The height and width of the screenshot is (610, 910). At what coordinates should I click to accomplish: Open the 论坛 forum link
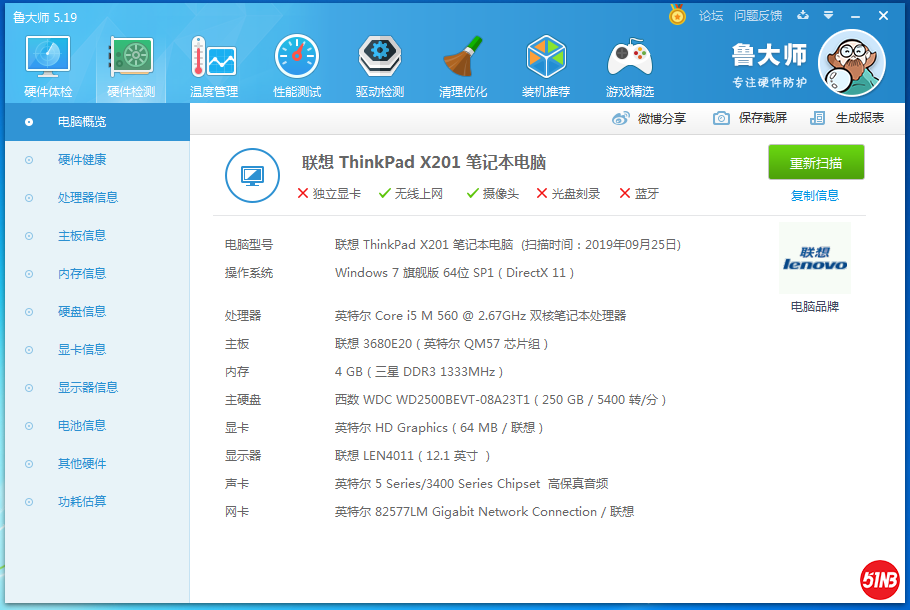pos(712,16)
